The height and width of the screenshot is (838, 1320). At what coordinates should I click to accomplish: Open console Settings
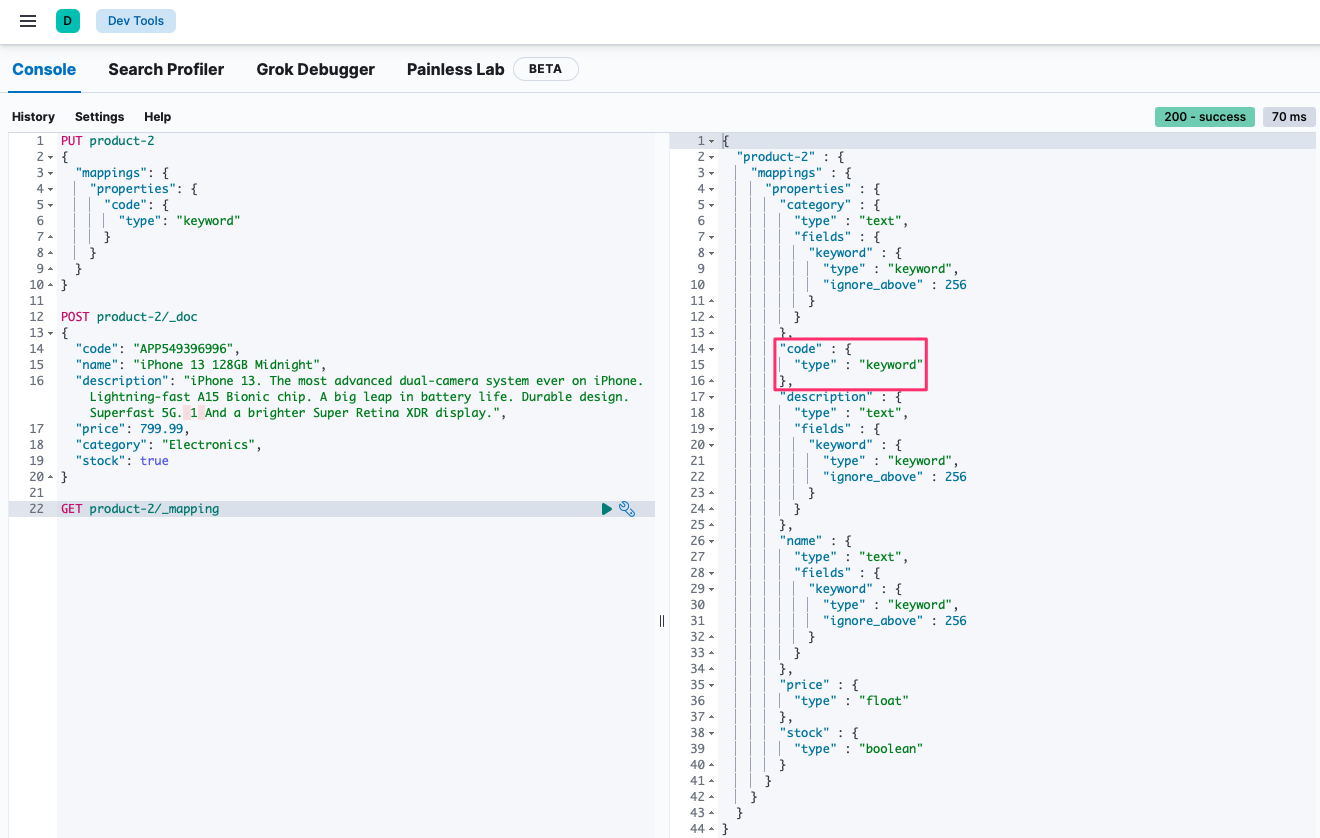[x=99, y=117]
